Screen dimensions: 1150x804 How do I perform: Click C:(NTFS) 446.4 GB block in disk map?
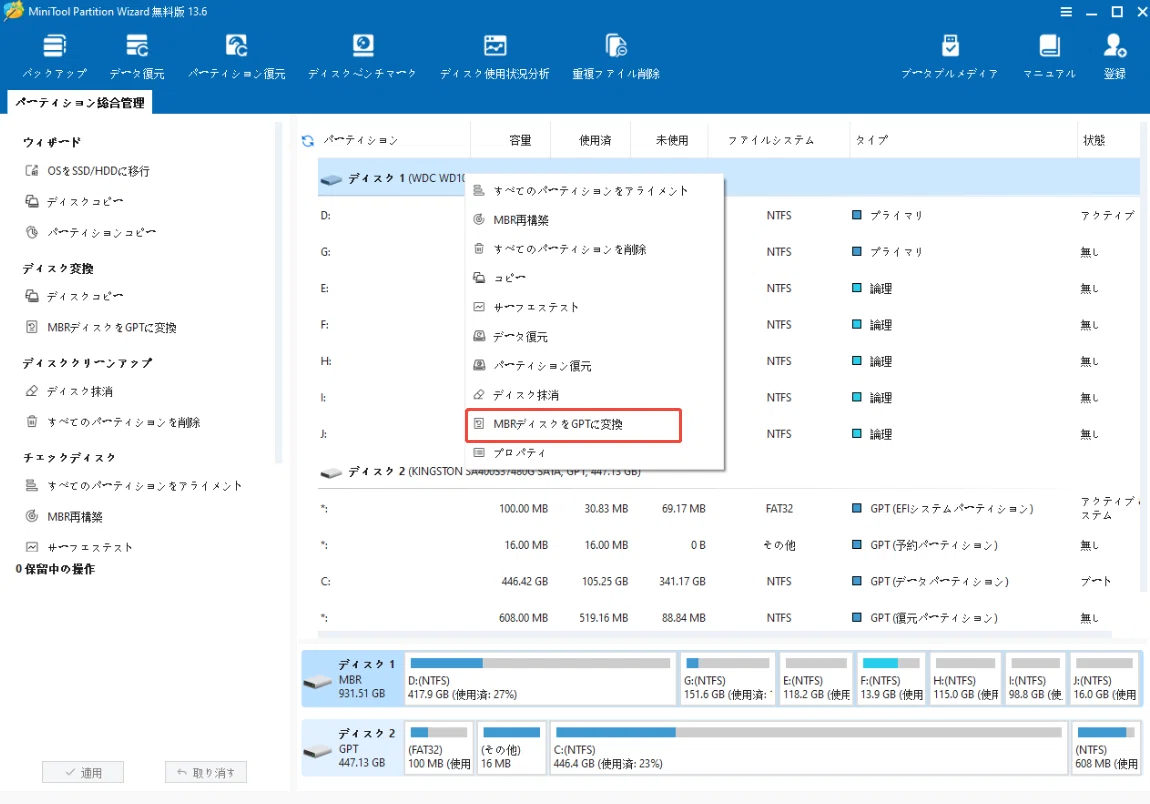tap(808, 748)
